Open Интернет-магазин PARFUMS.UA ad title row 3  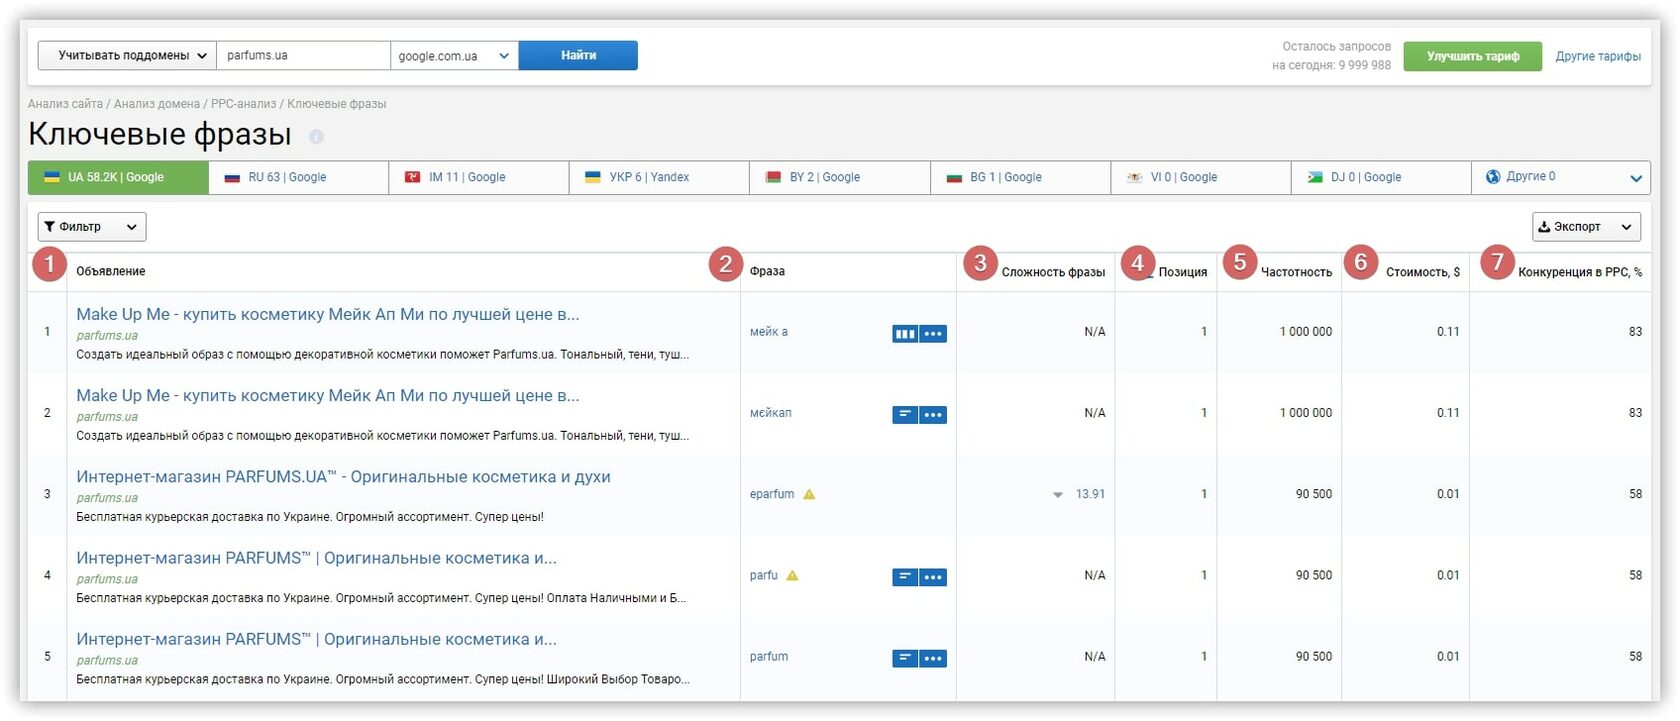343,477
